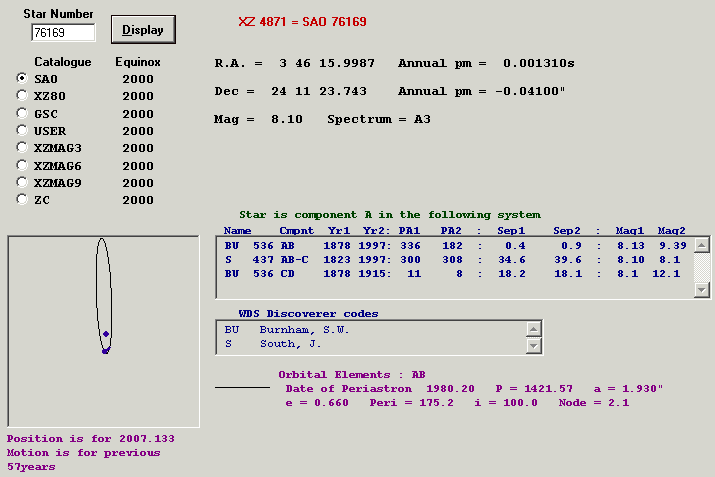Viewport: 715px width, 477px height.
Task: Click the P = 1421.57 period value
Action: pyautogui.click(x=534, y=389)
